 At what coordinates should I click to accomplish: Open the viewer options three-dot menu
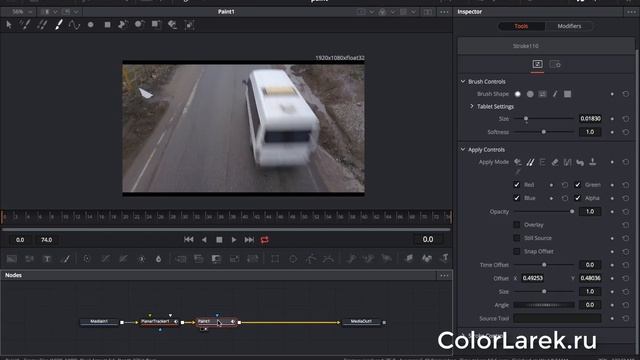[444, 12]
